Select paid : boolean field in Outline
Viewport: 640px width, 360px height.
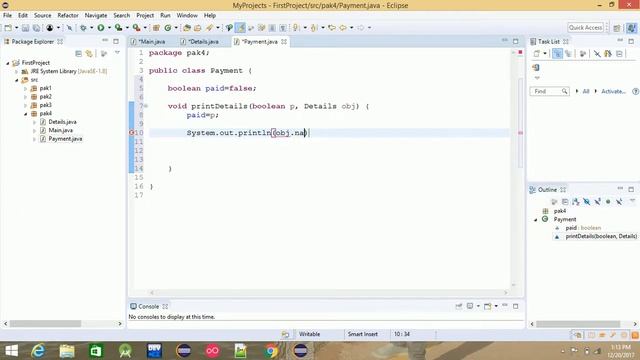[583, 228]
